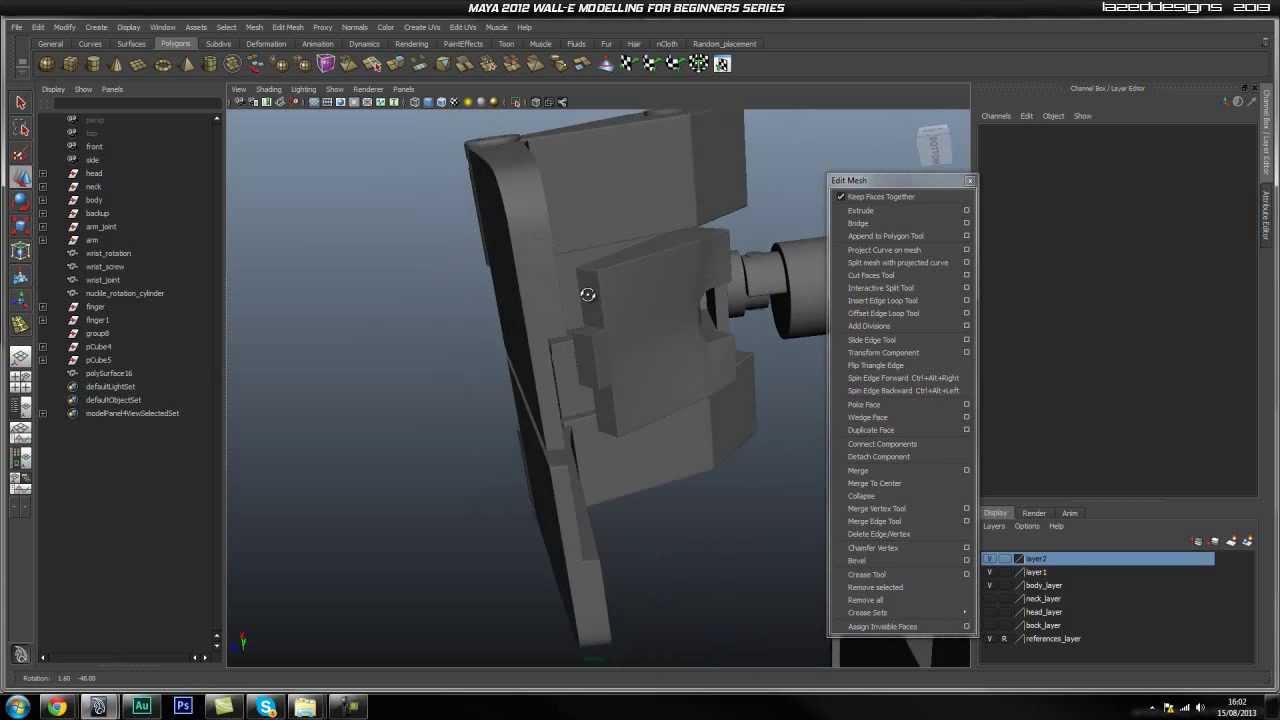Viewport: 1280px width, 720px height.
Task: Create a polygon sphere from the shelf
Action: (46, 64)
